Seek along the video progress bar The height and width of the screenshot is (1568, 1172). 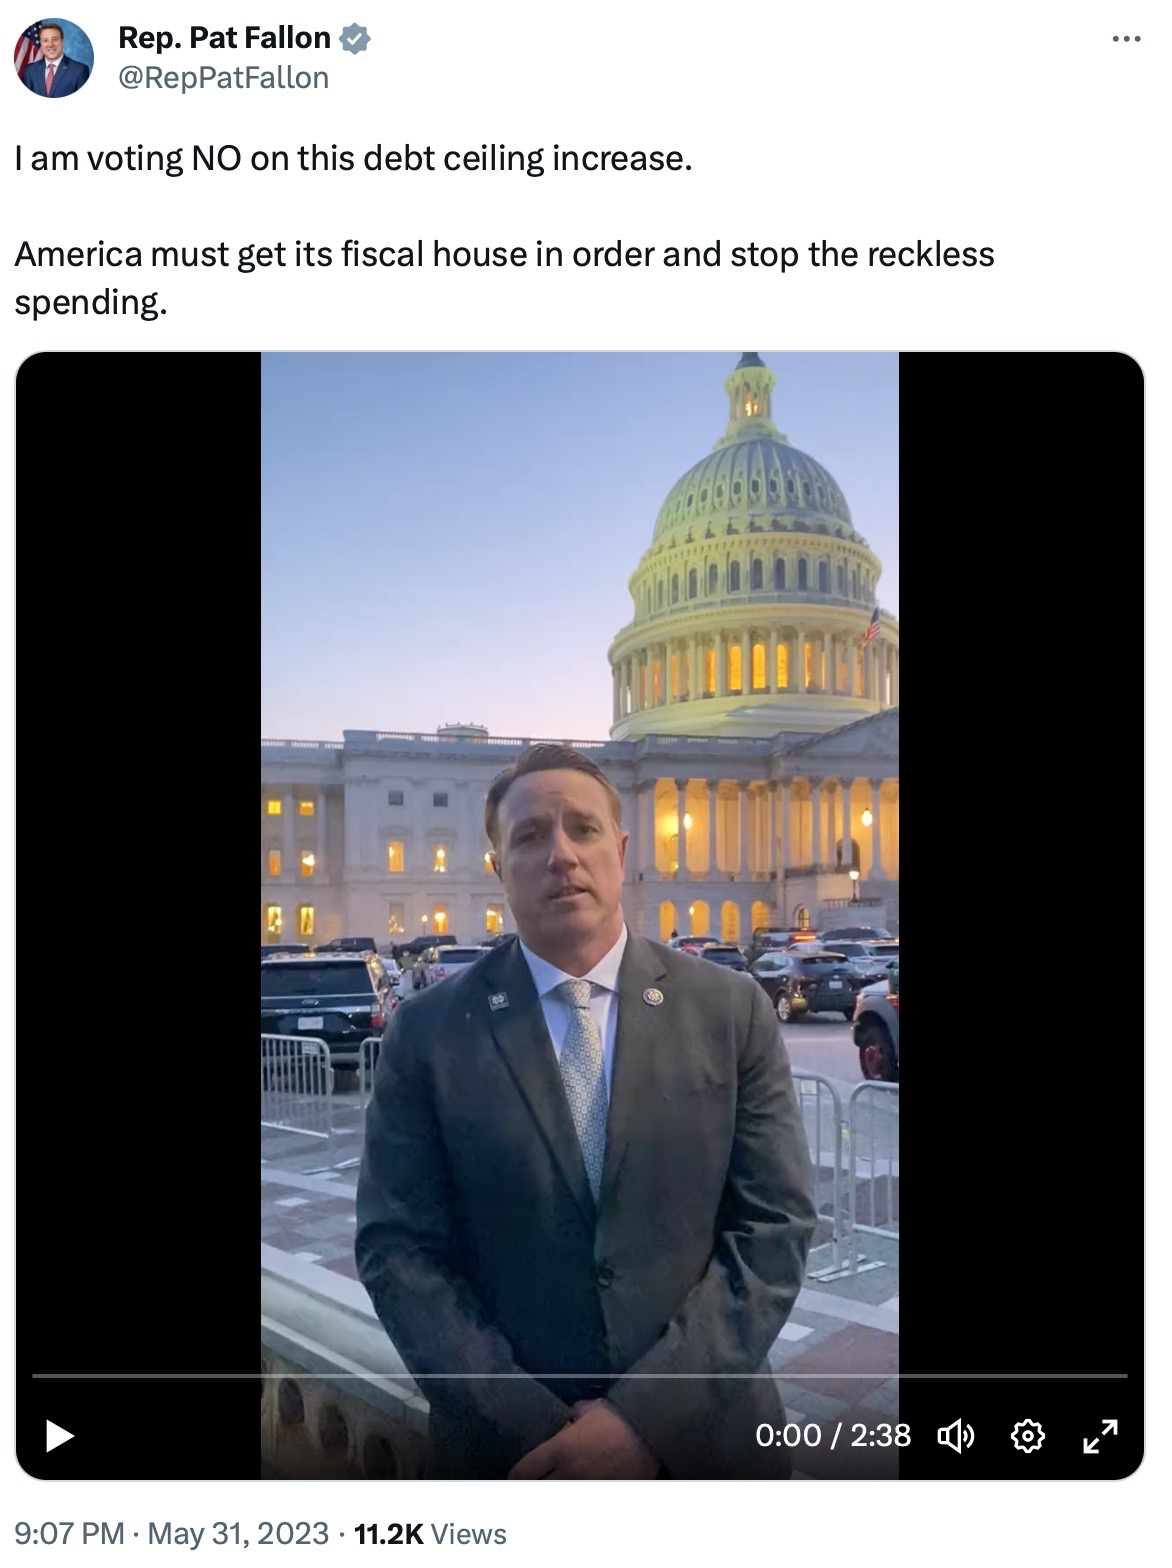coord(580,1376)
